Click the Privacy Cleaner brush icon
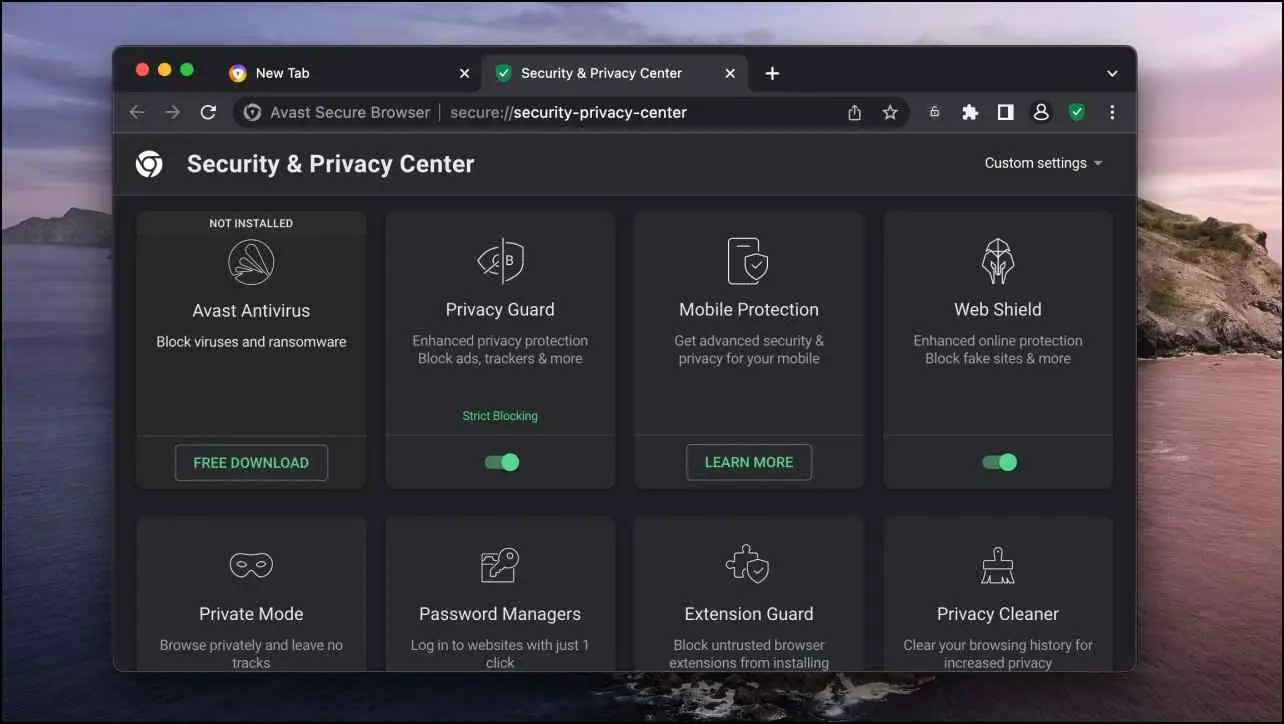1284x724 pixels. pyautogui.click(x=997, y=566)
